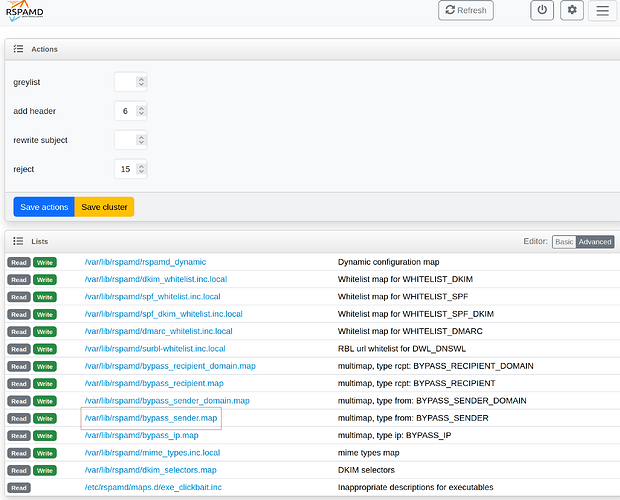Click the add header score input
620x500 pixels.
pos(130,111)
